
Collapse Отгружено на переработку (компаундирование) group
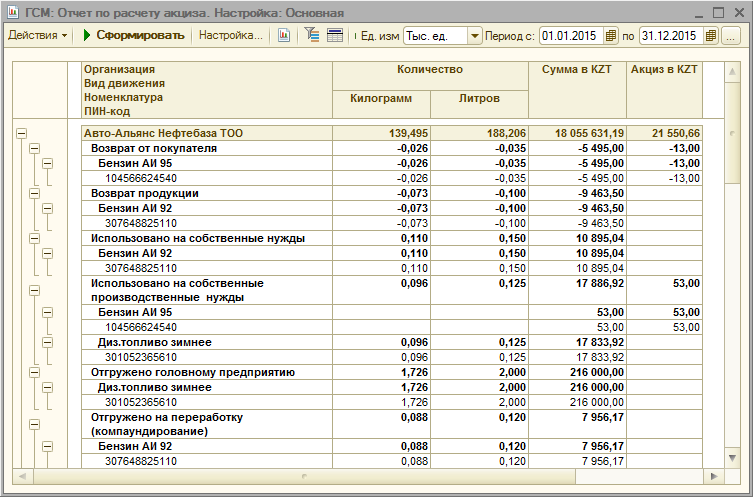tap(34, 424)
